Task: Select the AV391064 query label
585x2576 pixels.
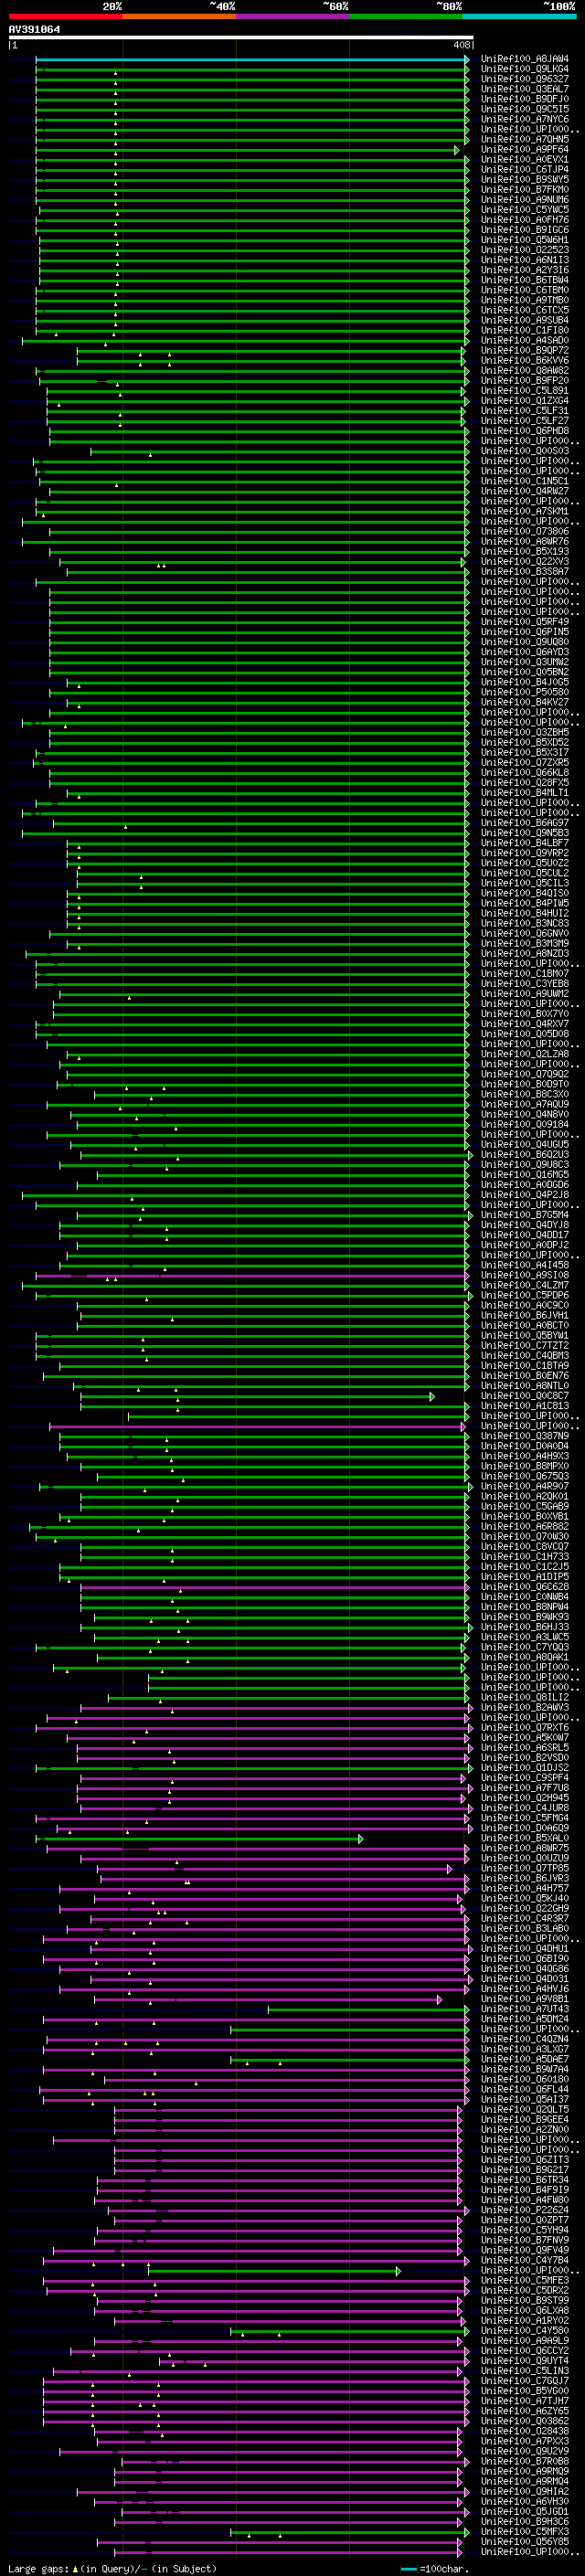Action: click(x=34, y=30)
